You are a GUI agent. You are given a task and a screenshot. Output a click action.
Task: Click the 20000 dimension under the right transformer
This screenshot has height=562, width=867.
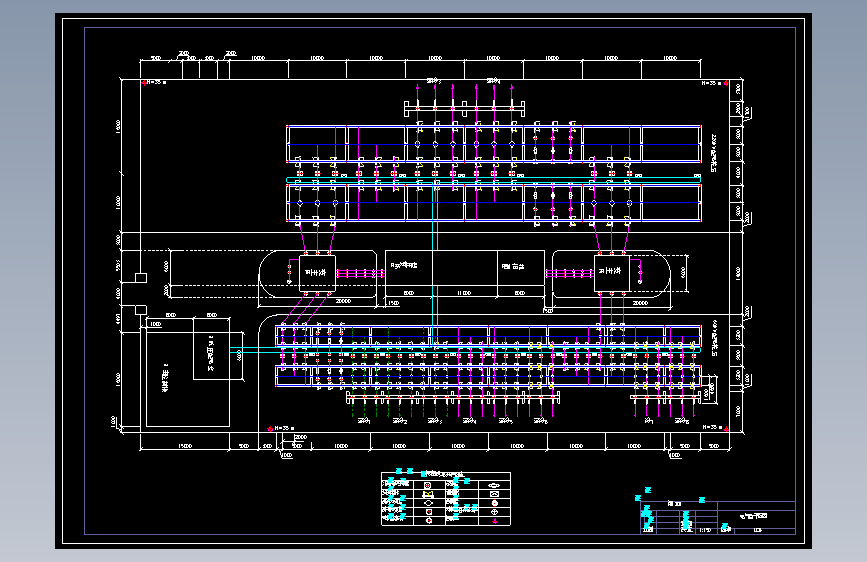[x=640, y=303]
